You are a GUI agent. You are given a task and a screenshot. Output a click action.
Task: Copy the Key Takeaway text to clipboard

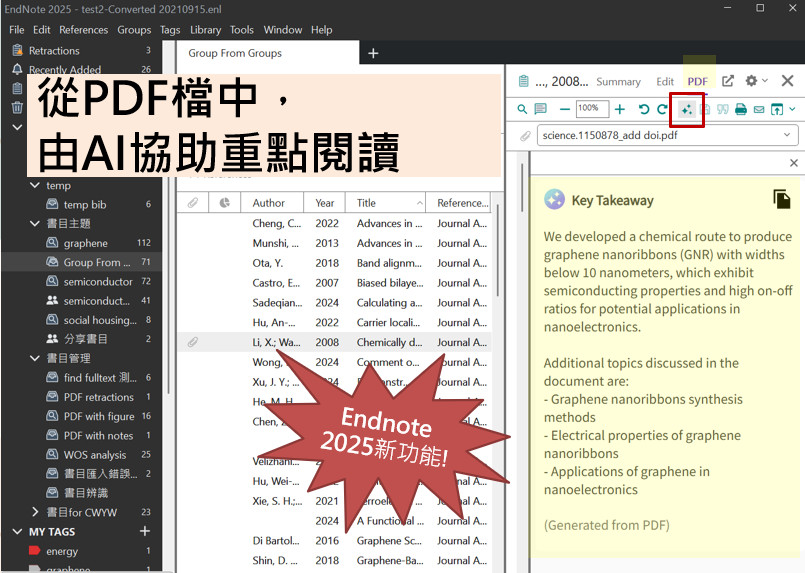[782, 199]
